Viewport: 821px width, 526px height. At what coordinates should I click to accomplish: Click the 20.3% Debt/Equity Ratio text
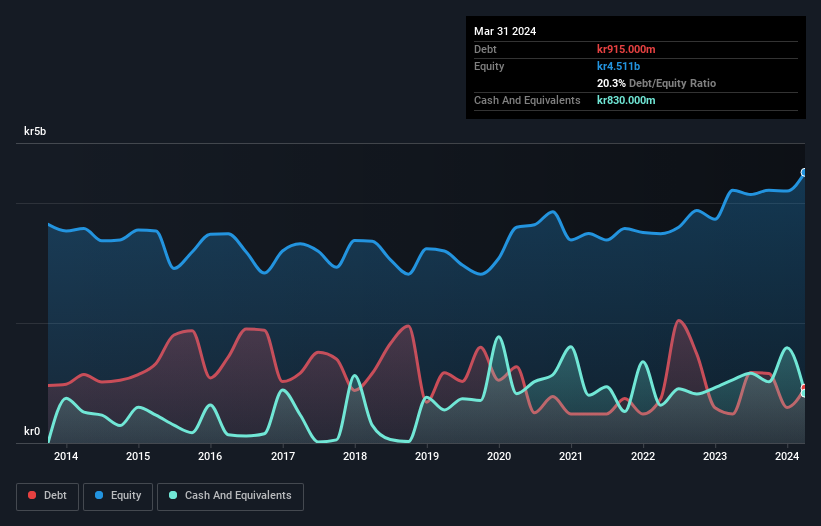pos(657,83)
